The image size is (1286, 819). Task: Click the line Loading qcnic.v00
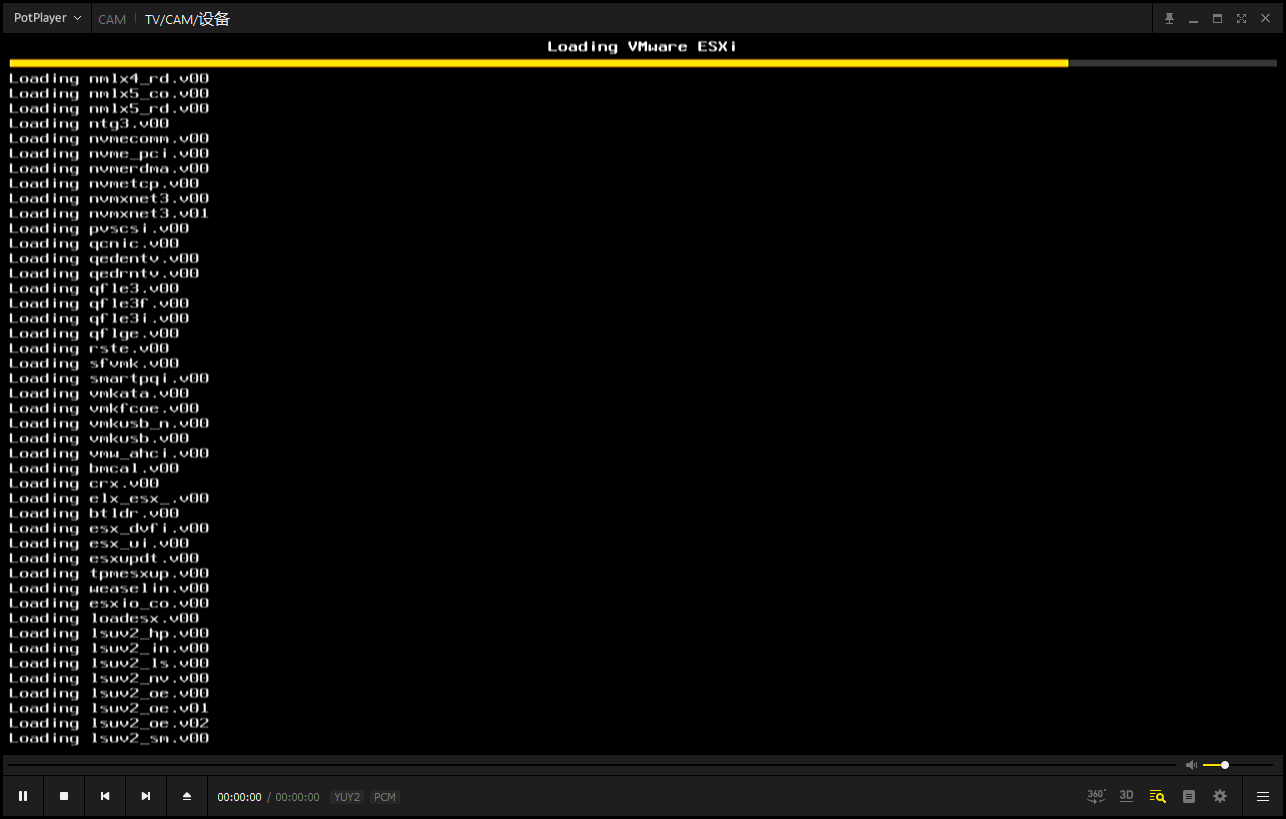click(94, 243)
